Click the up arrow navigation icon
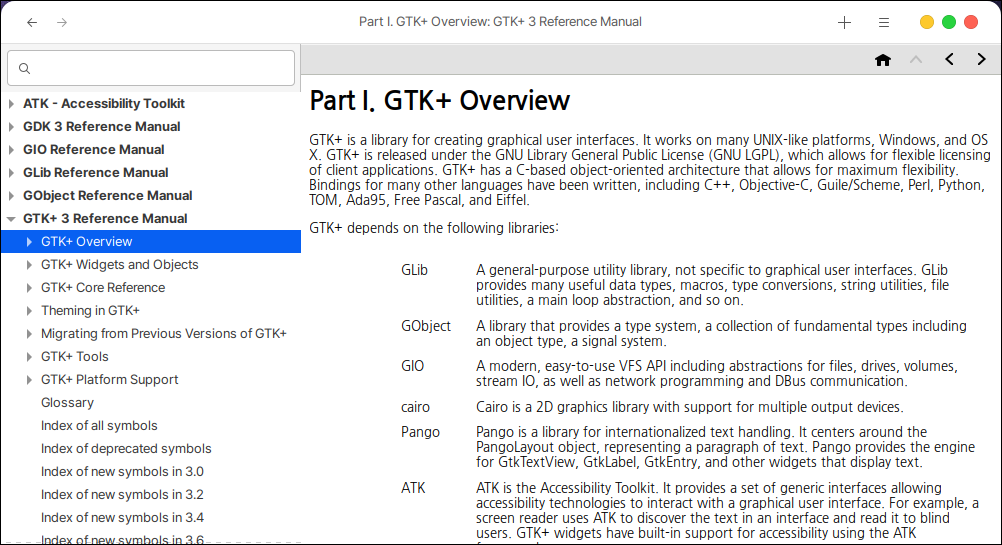1002x545 pixels. [x=916, y=60]
